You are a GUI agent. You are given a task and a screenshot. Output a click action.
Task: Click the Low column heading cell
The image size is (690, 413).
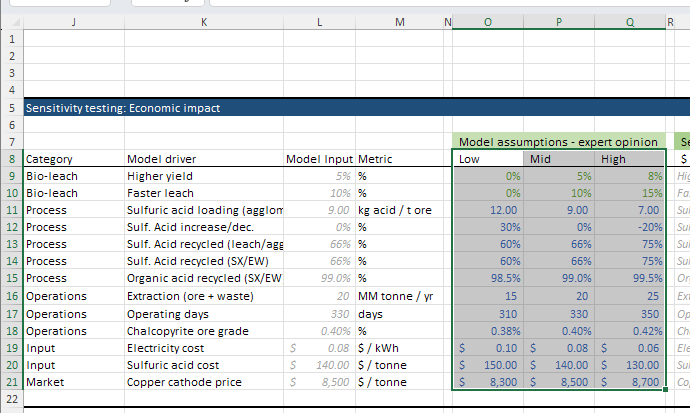(488, 159)
